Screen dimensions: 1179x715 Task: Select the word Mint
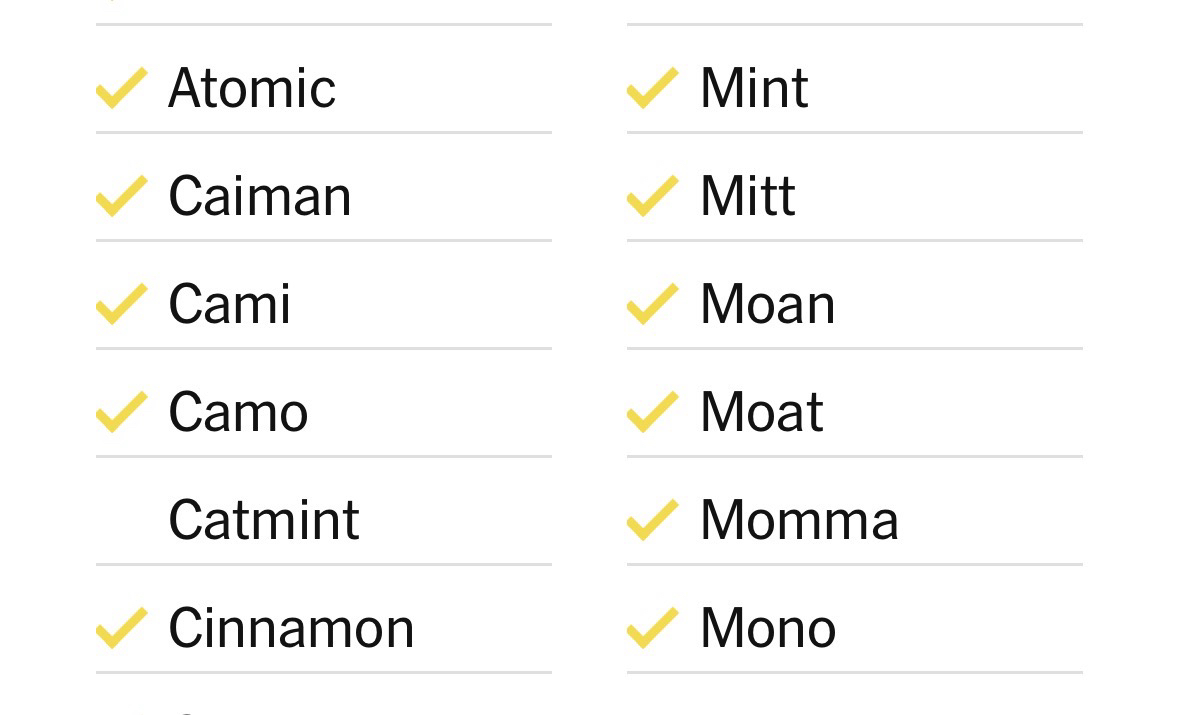click(x=754, y=88)
